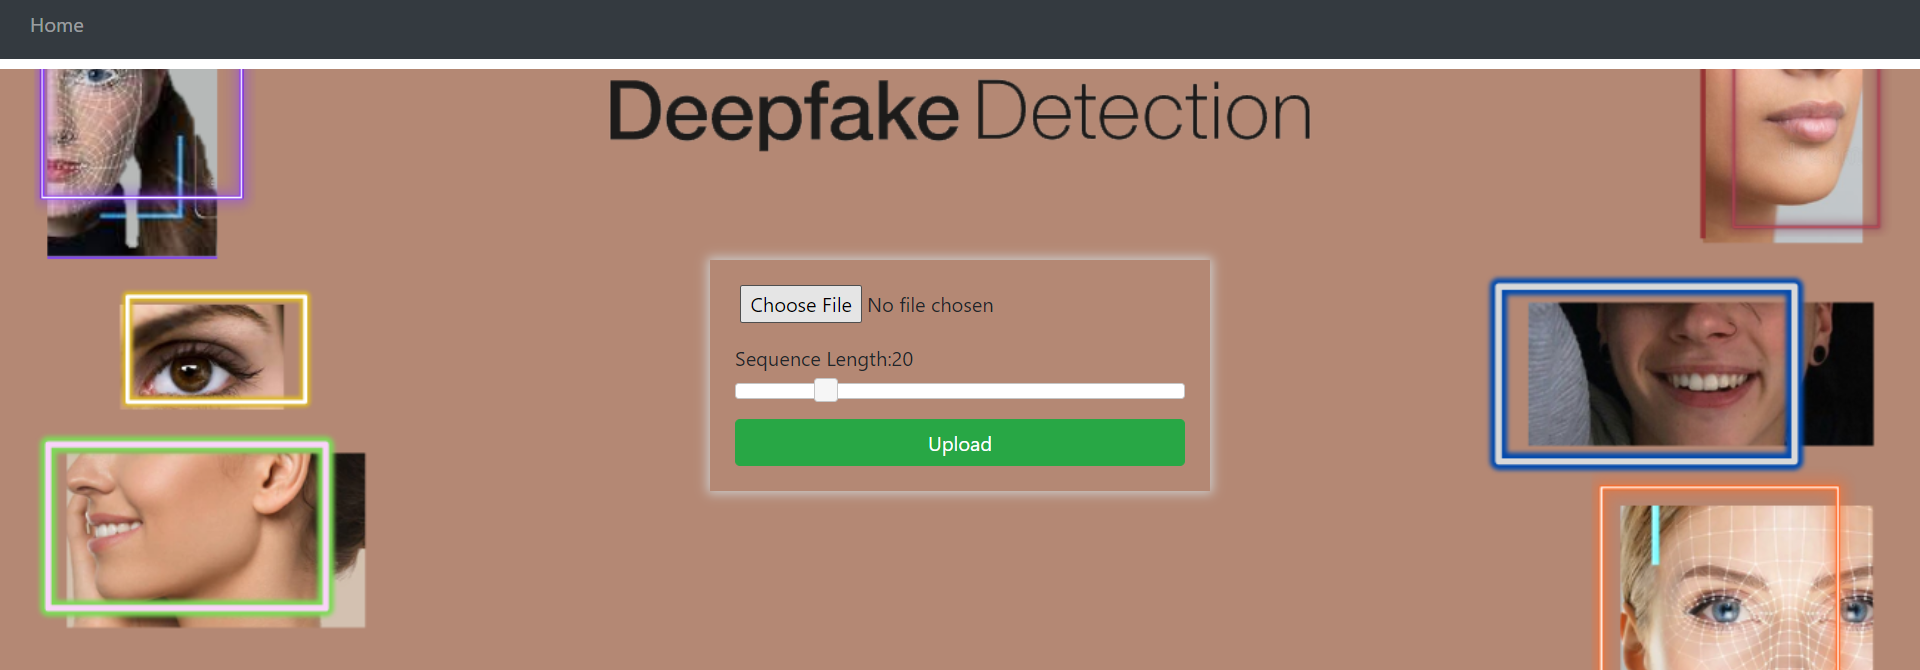Click the Sequence Length slider handle
1920x670 pixels.
coord(825,390)
